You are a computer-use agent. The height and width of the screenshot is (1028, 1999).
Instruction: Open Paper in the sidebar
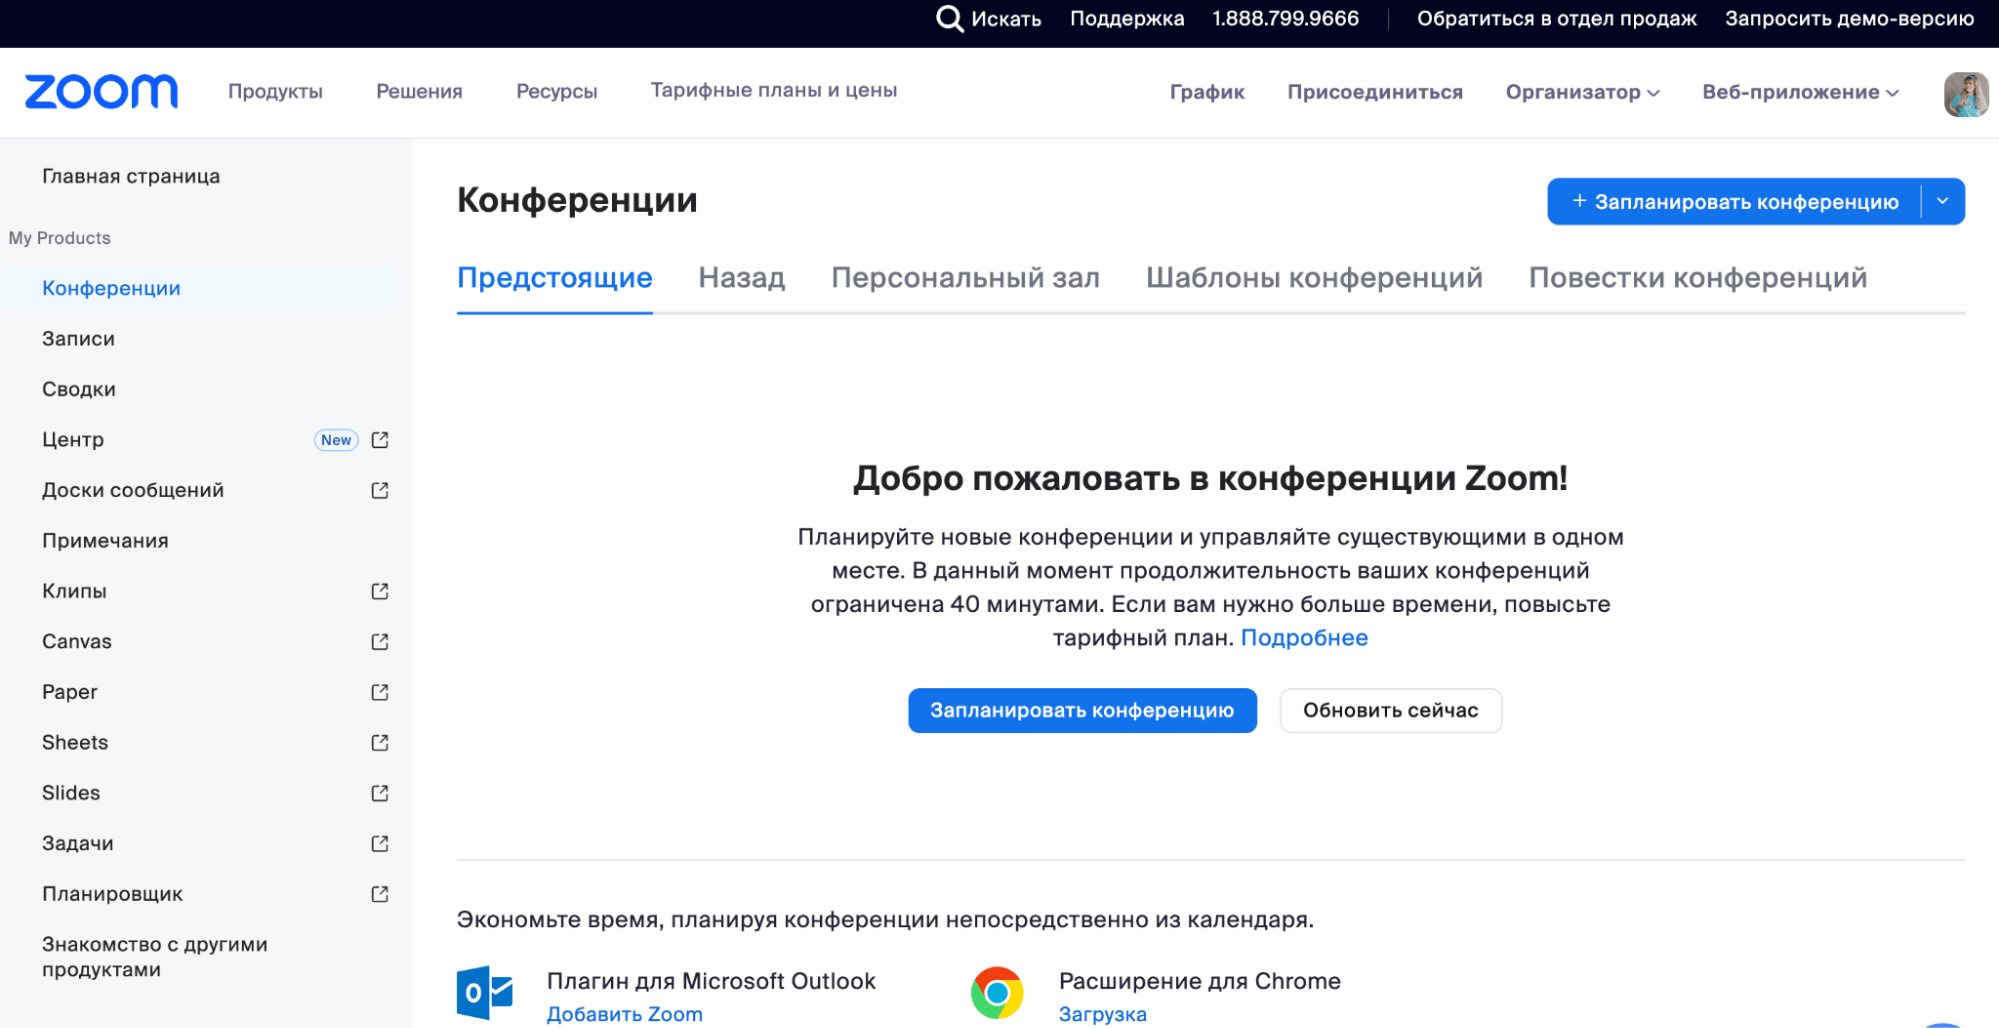[x=70, y=692]
